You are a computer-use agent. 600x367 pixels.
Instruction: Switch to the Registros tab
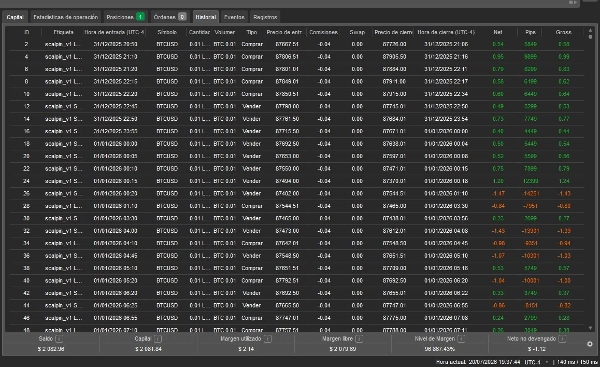(265, 17)
